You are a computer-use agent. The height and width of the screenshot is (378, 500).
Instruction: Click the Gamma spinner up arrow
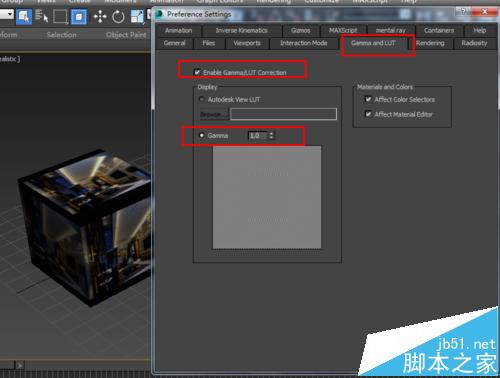272,133
